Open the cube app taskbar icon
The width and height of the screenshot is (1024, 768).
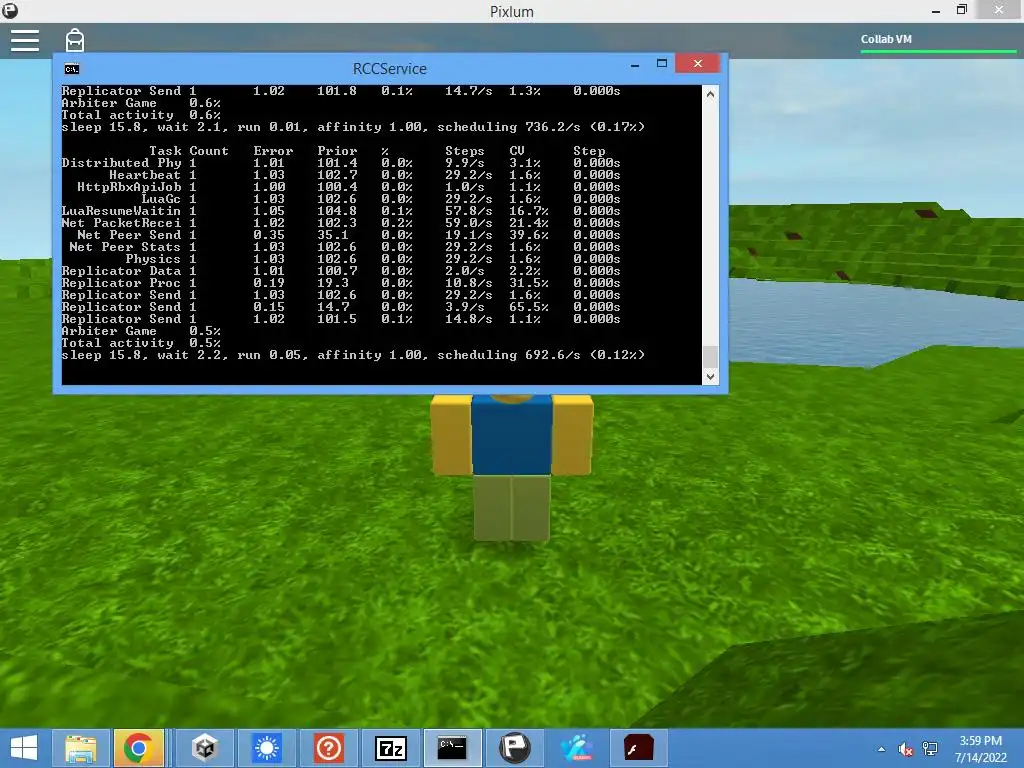tap(204, 748)
